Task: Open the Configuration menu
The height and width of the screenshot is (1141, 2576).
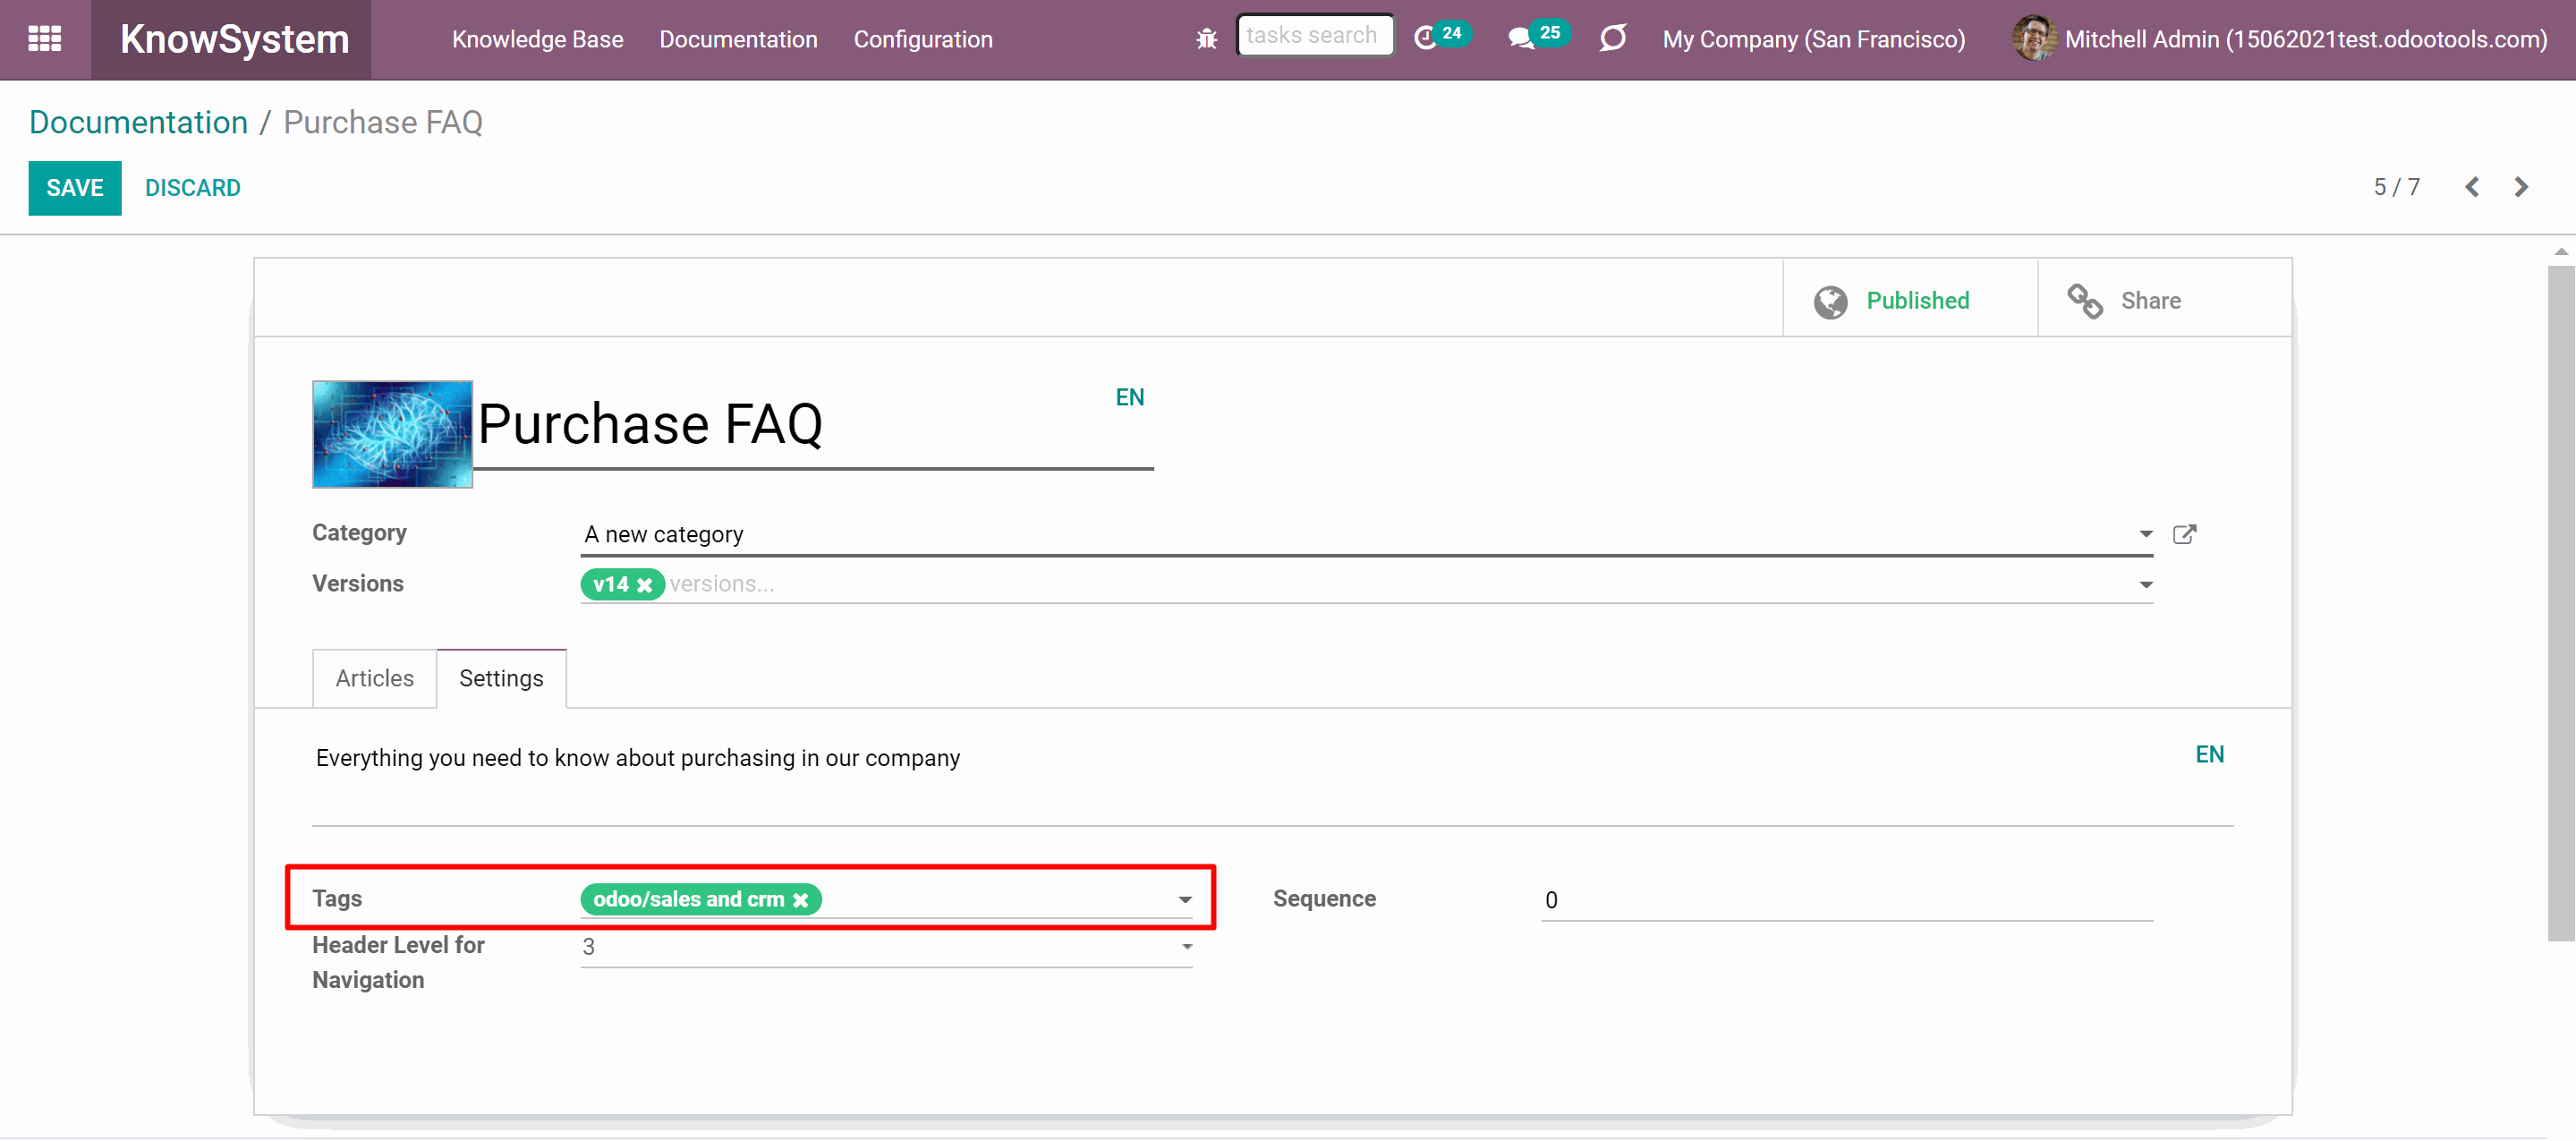Action: pos(923,39)
